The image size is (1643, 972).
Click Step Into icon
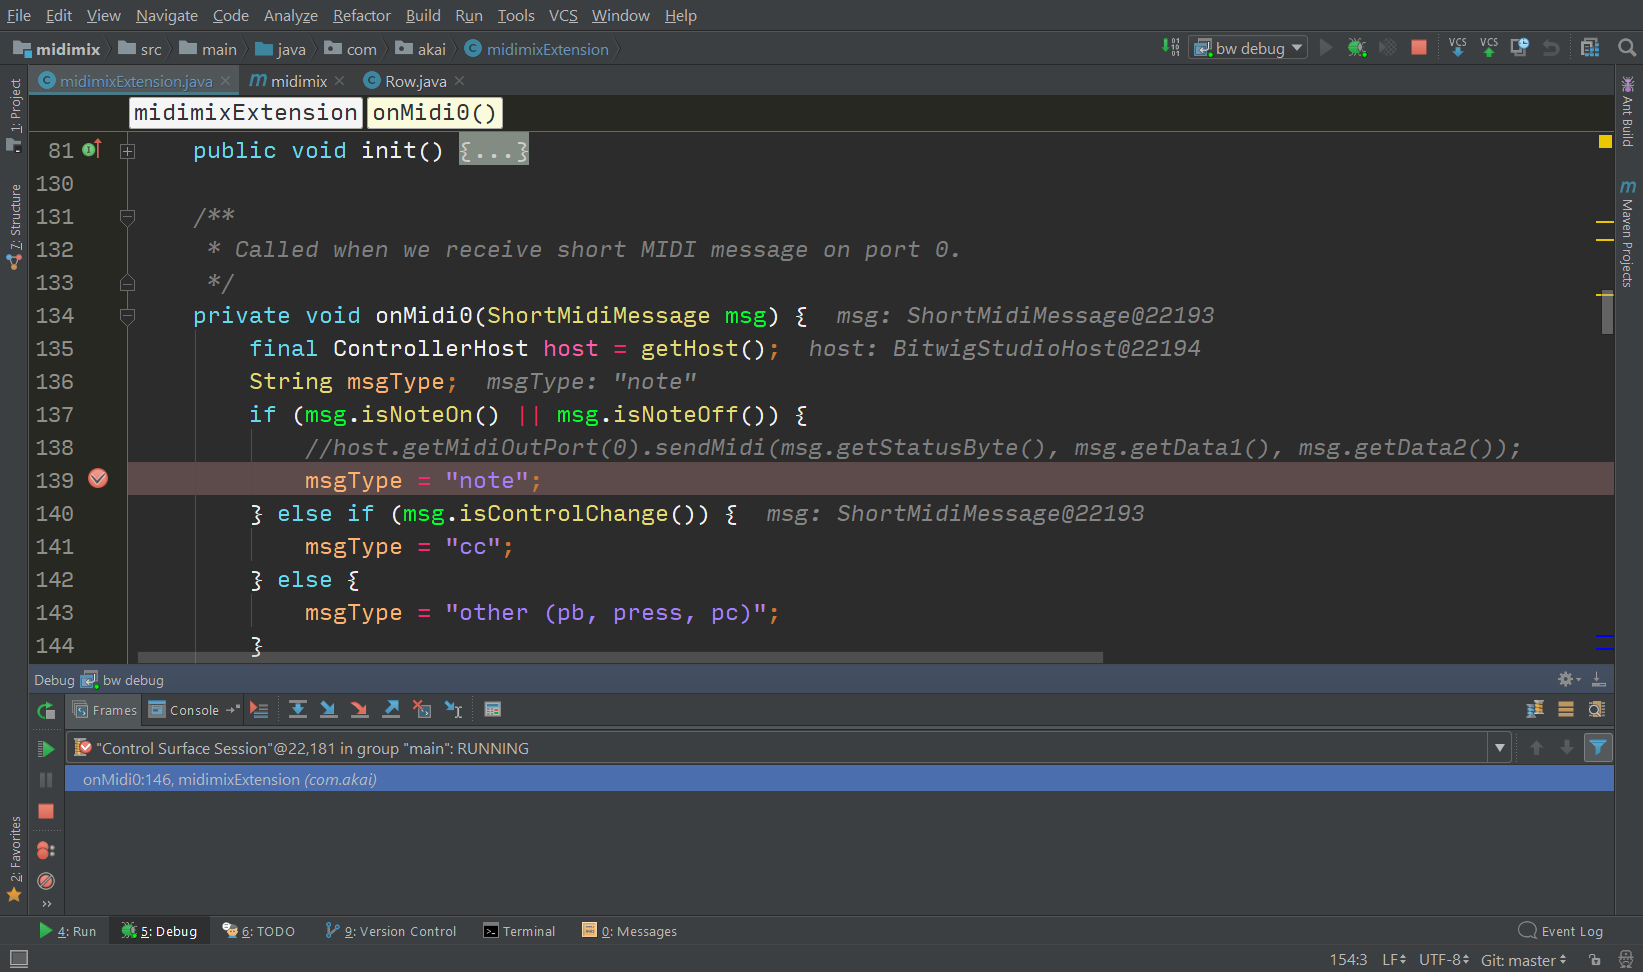coord(328,710)
